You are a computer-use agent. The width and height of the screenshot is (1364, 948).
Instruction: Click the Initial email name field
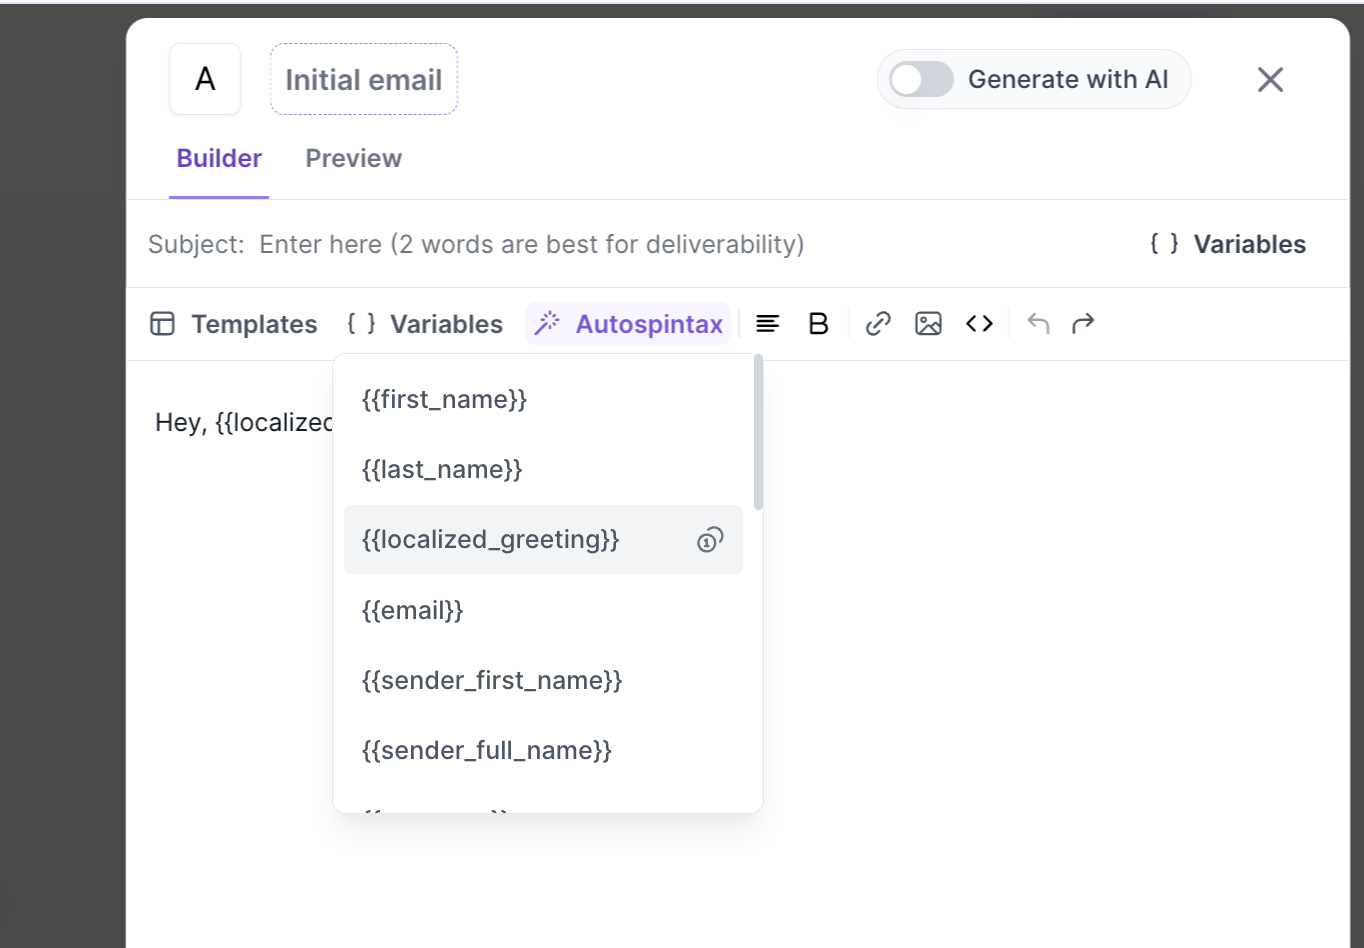tap(364, 79)
